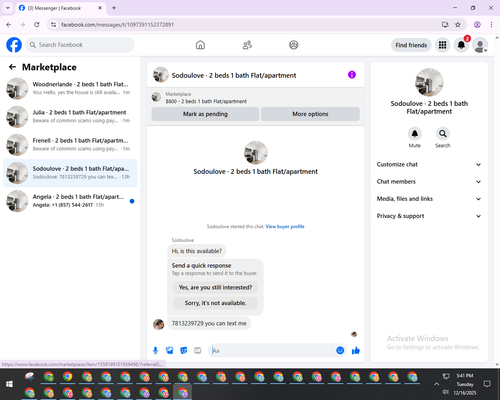Choose a GIF
500x400 pixels.
click(x=198, y=350)
